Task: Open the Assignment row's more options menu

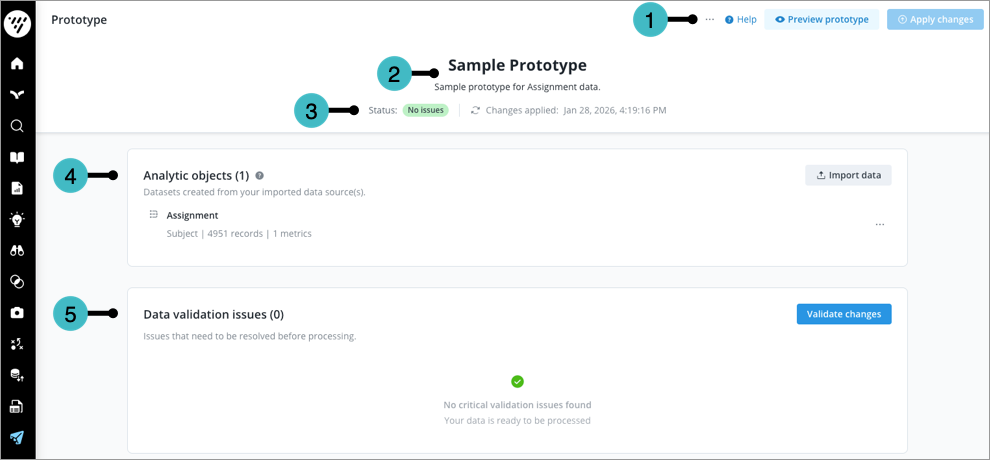Action: pyautogui.click(x=880, y=225)
